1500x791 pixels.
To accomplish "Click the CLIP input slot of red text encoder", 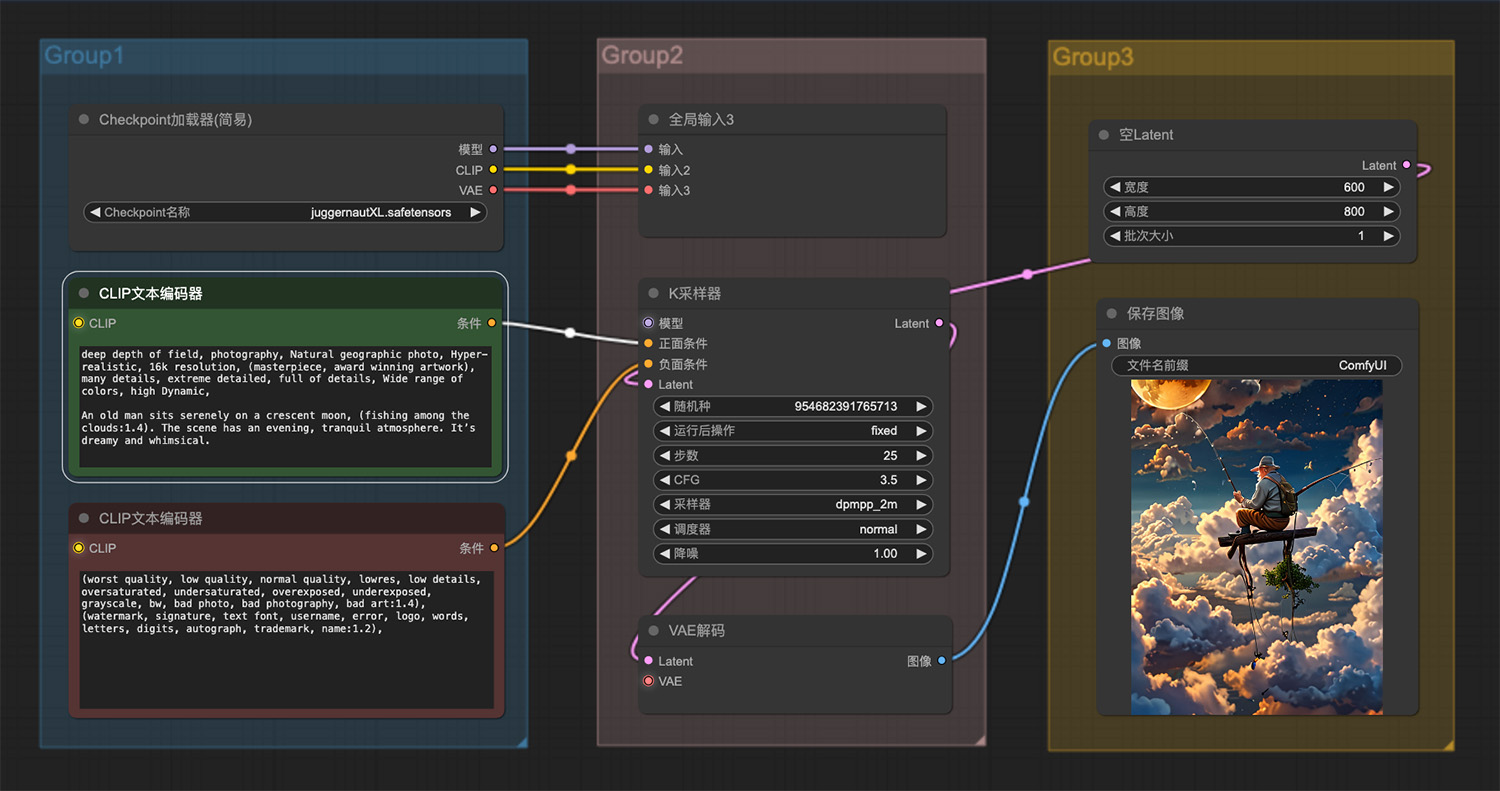I will tap(78, 548).
